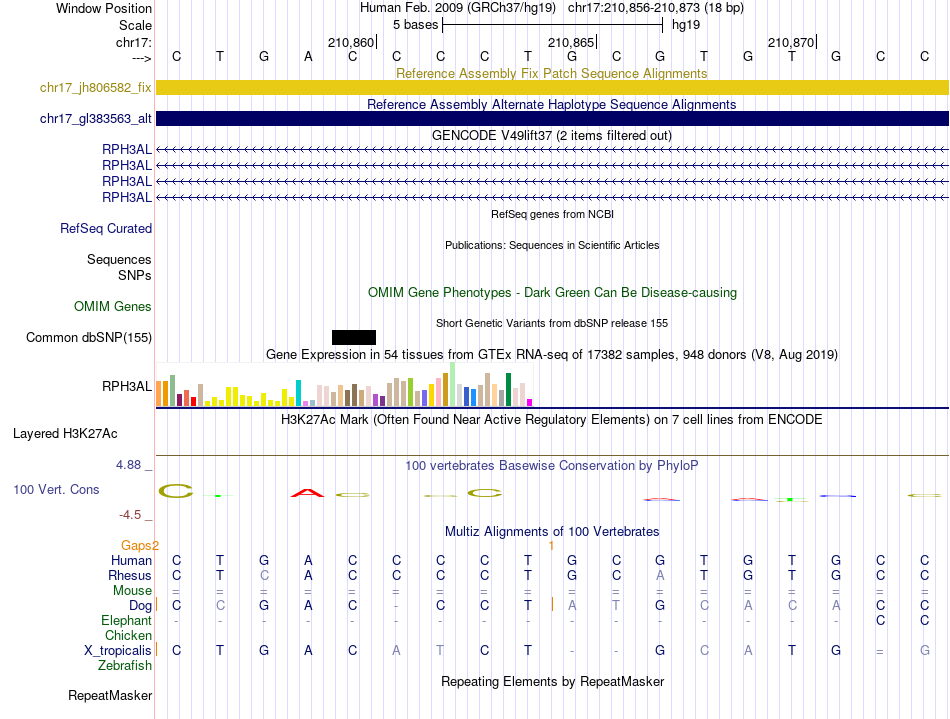Click the yellow fix patch alignment bar
The height and width of the screenshot is (719, 950).
[x=552, y=87]
